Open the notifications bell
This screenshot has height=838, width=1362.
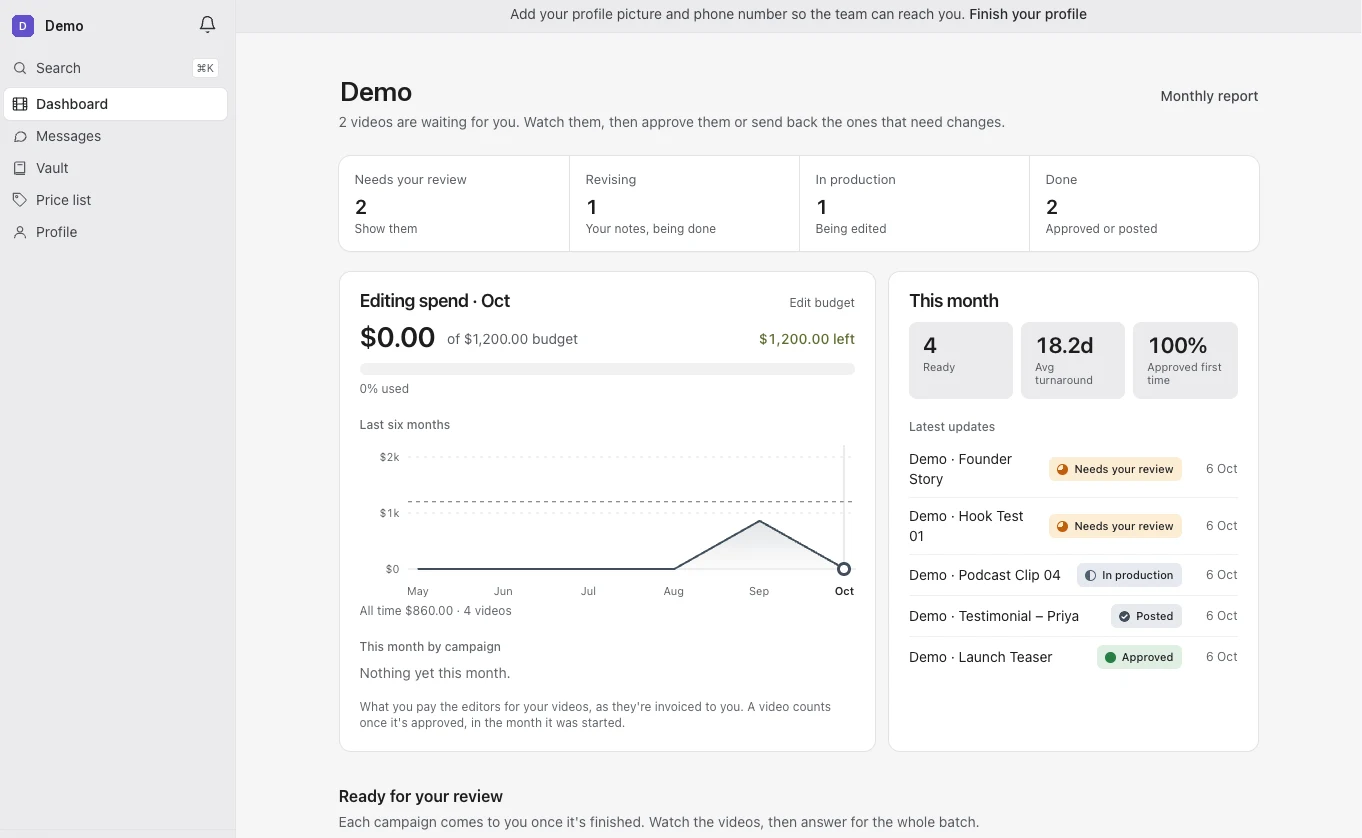click(207, 25)
